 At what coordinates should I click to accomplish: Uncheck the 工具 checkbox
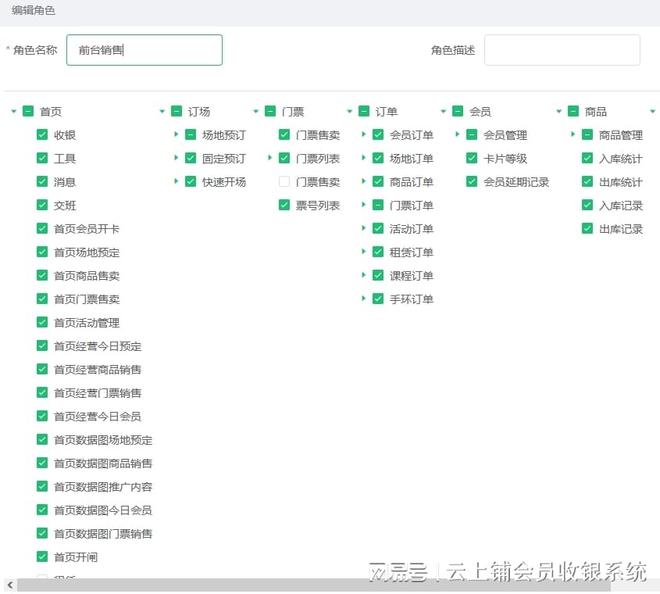42,158
